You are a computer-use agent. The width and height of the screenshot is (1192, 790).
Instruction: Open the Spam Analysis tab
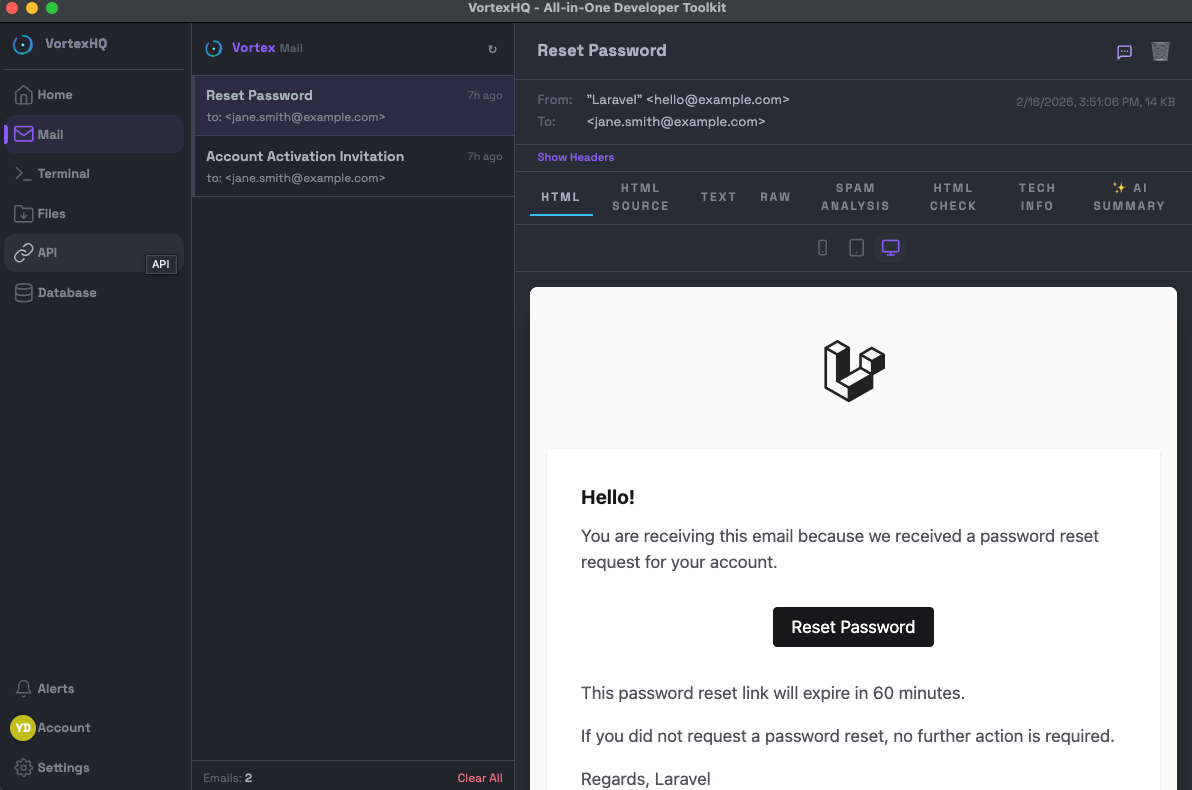(x=855, y=197)
